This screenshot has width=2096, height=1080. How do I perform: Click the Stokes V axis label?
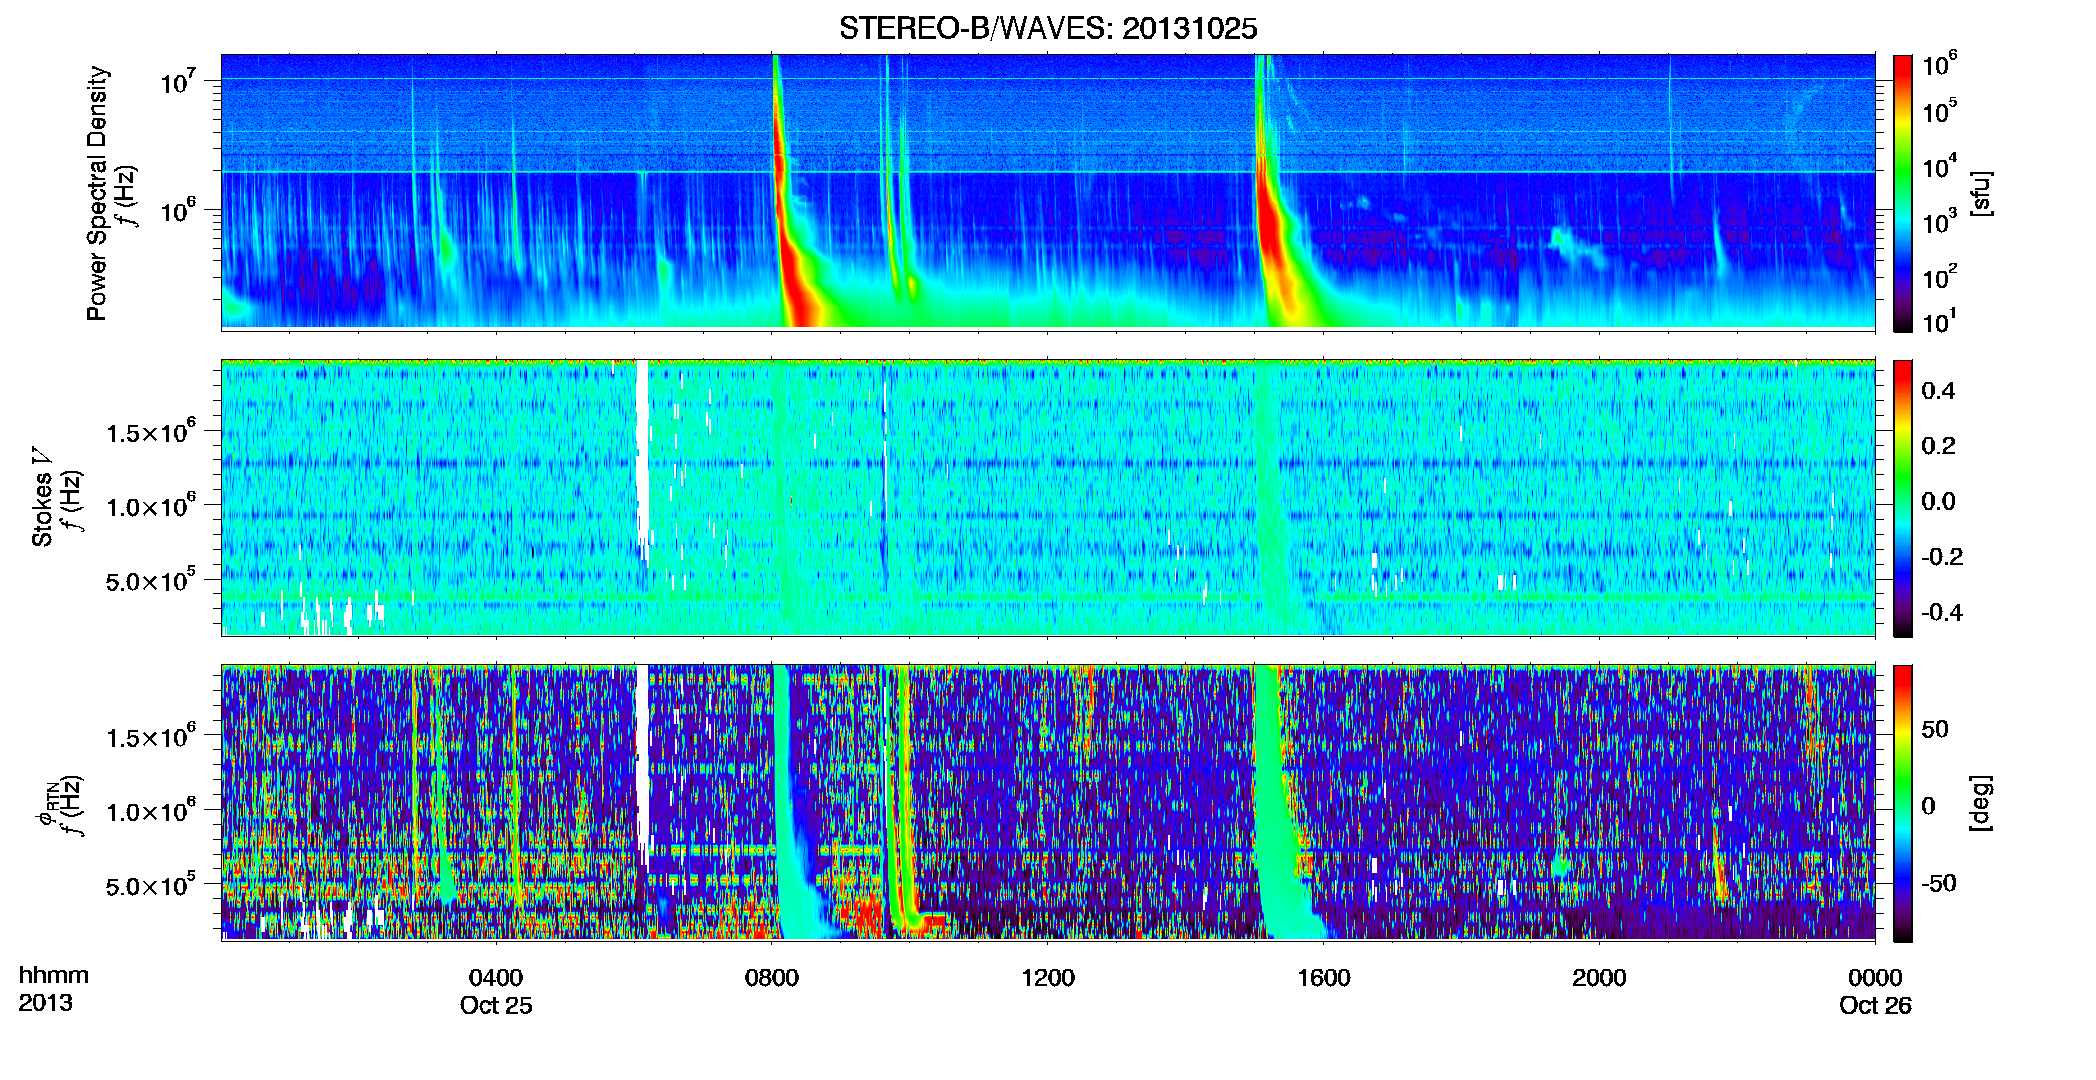(x=42, y=497)
